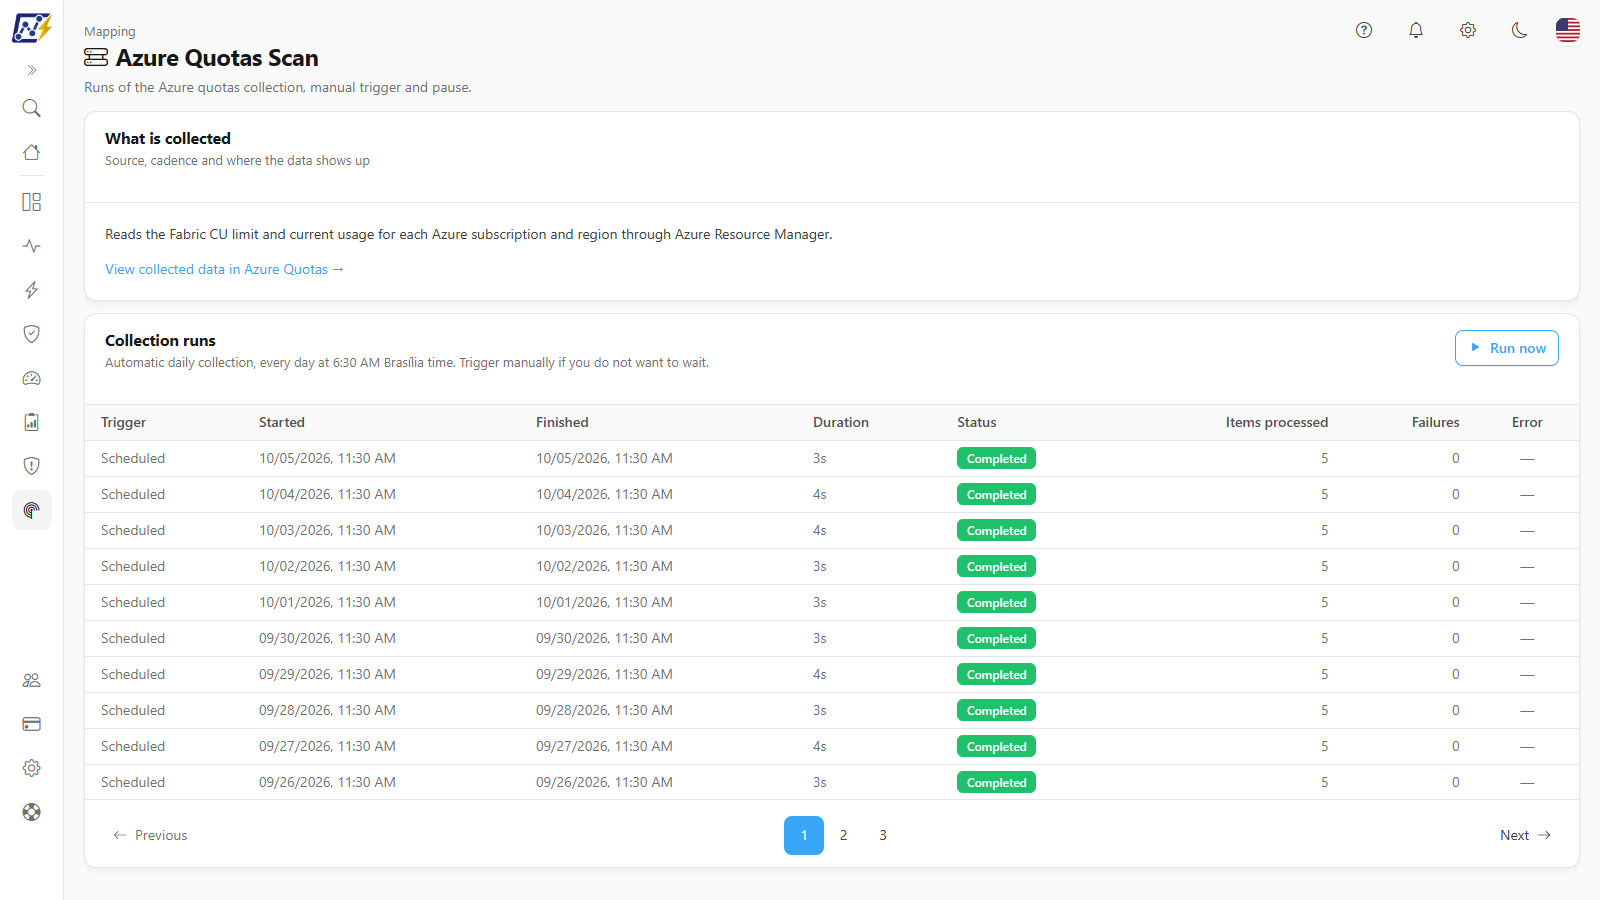Click Finished cell 09/28/2026, 11:30 AM
1600x900 pixels.
click(604, 710)
